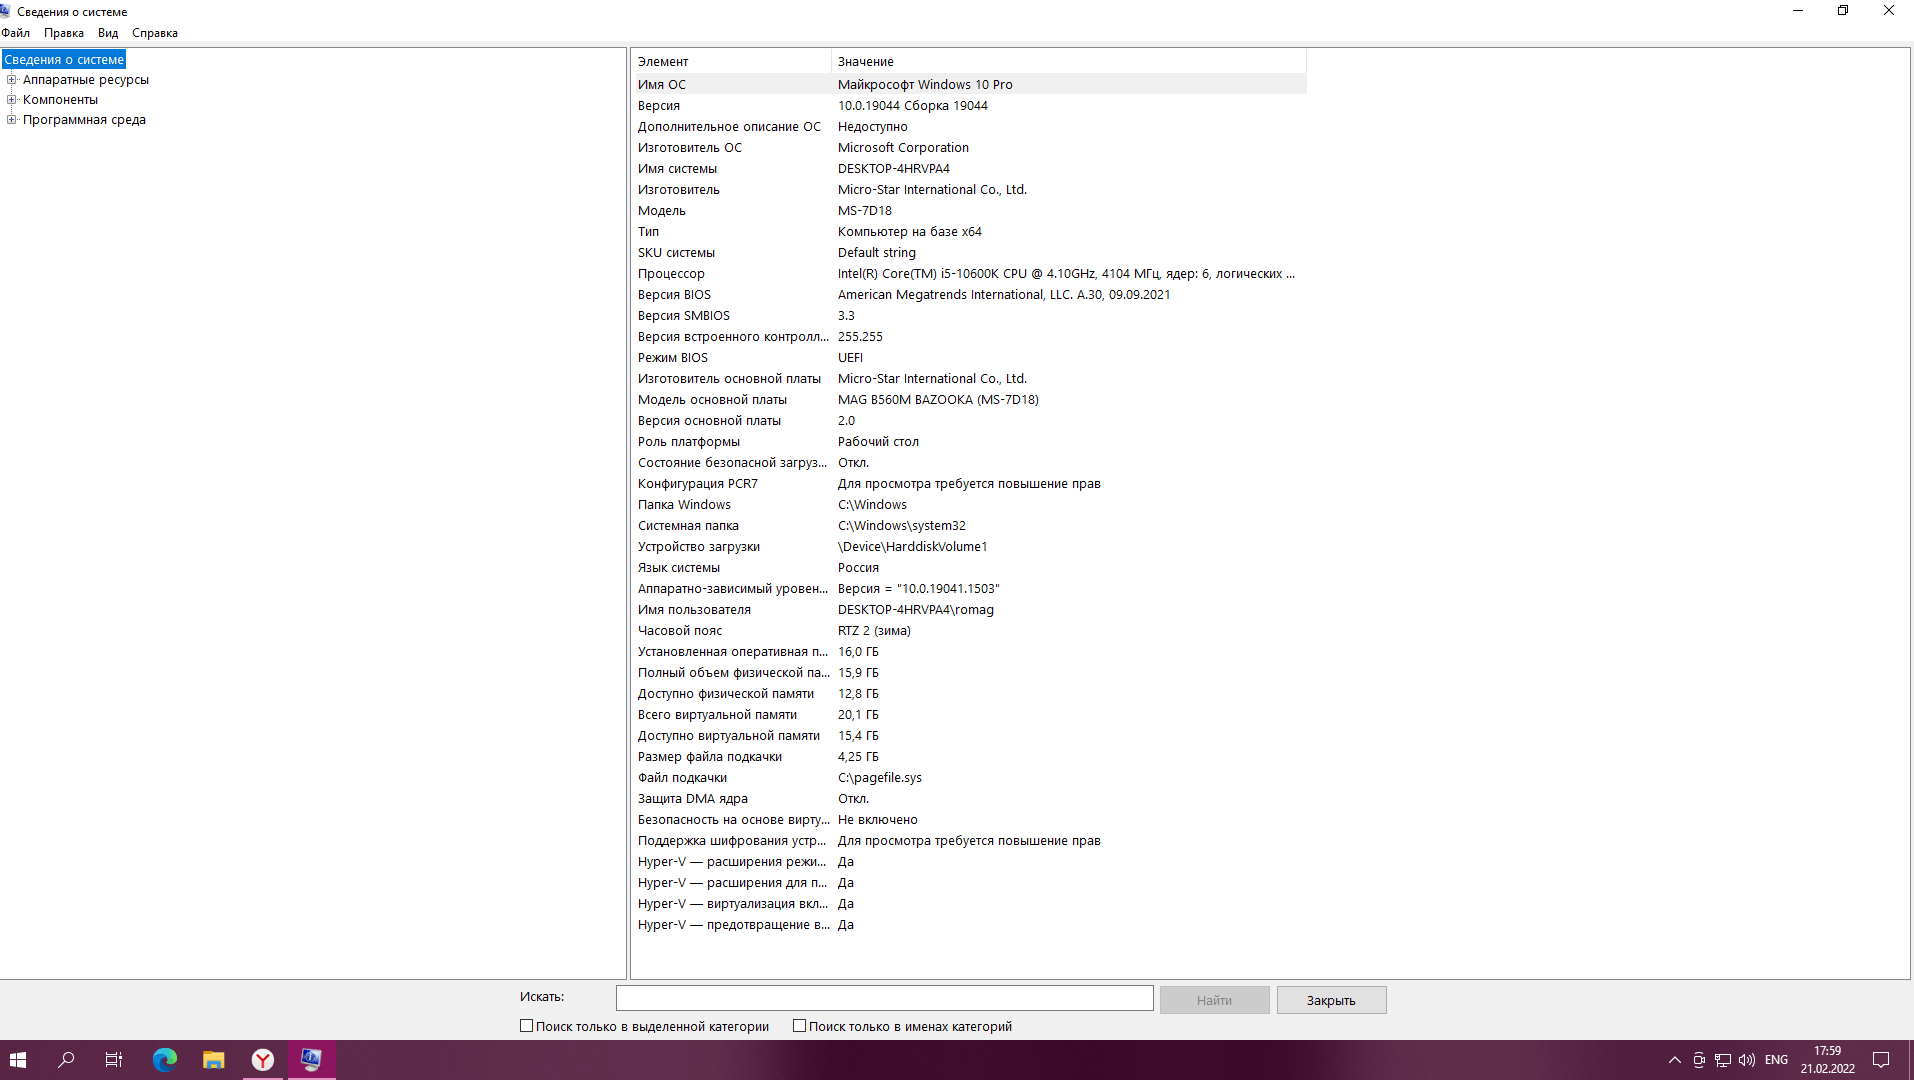Click the Найти button
The image size is (1914, 1080).
(1214, 1000)
